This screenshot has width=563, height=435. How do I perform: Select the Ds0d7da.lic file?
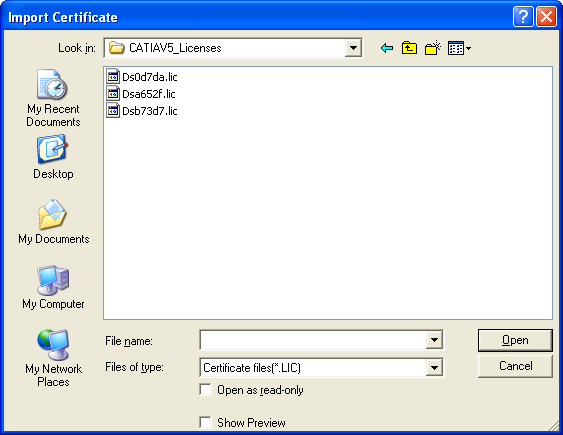coord(142,76)
